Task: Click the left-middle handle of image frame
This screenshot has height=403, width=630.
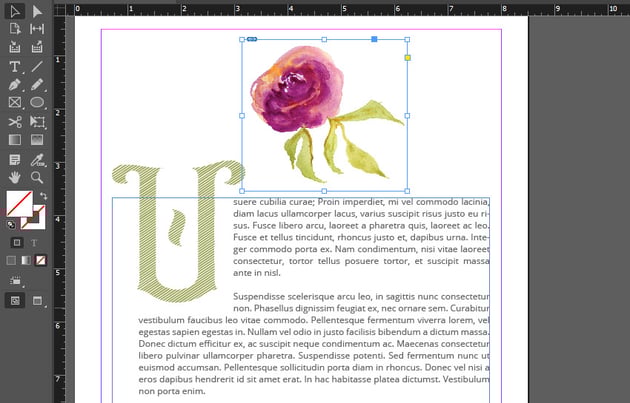Action: click(x=242, y=116)
